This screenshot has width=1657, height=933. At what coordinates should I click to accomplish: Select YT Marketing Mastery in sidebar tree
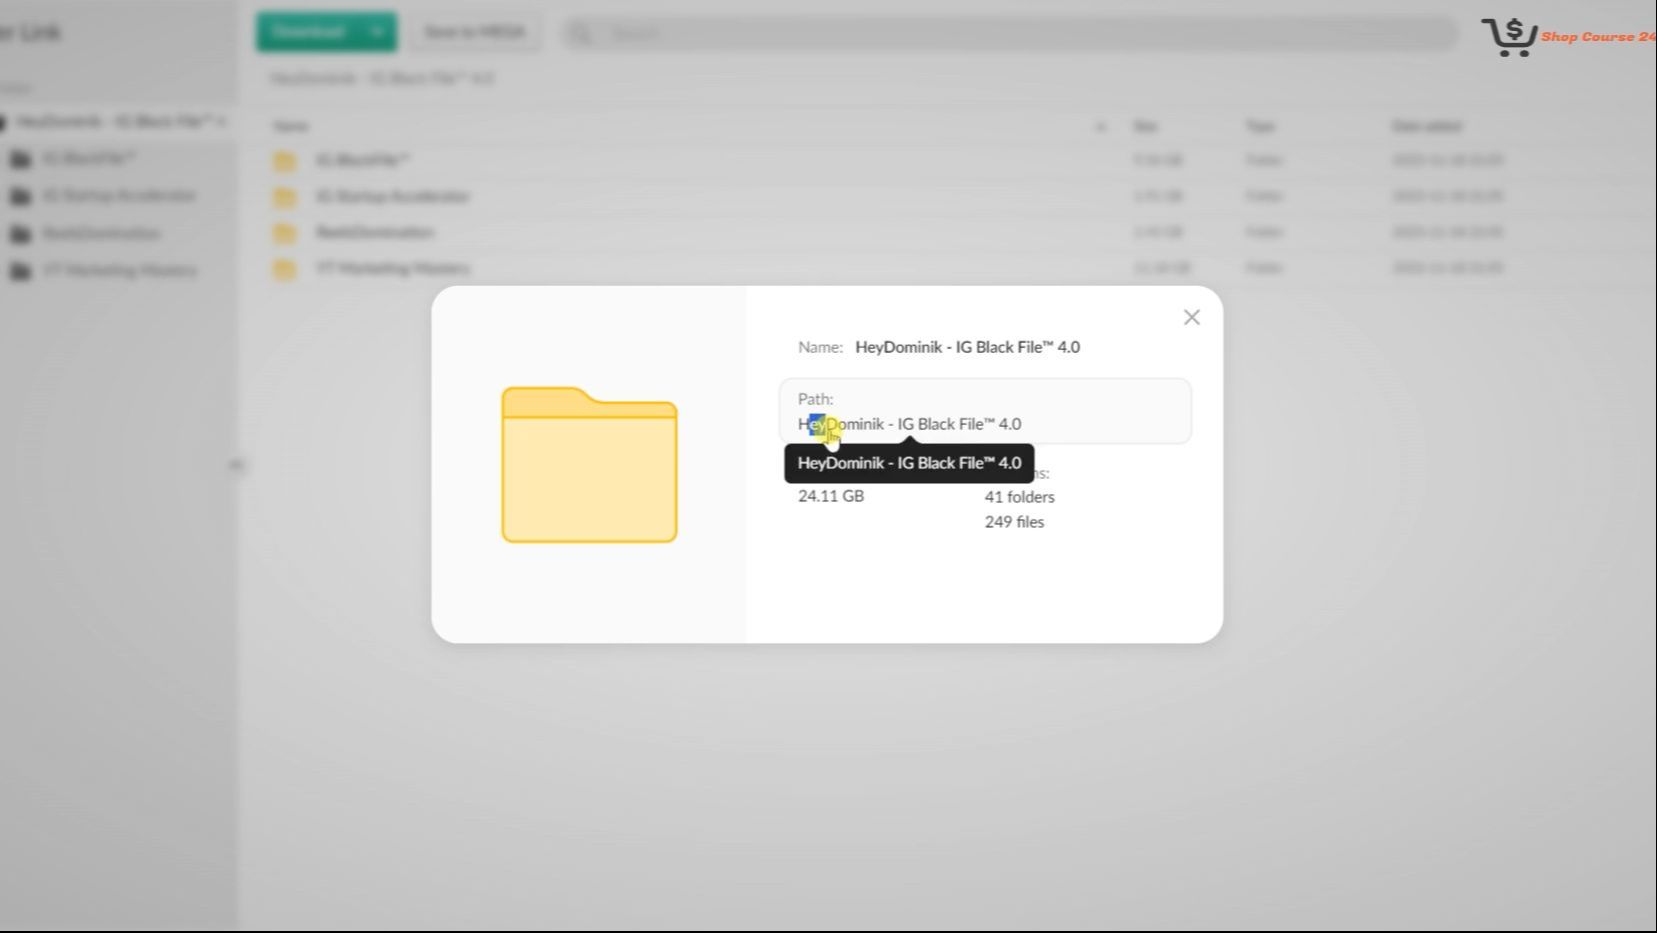coord(119,270)
